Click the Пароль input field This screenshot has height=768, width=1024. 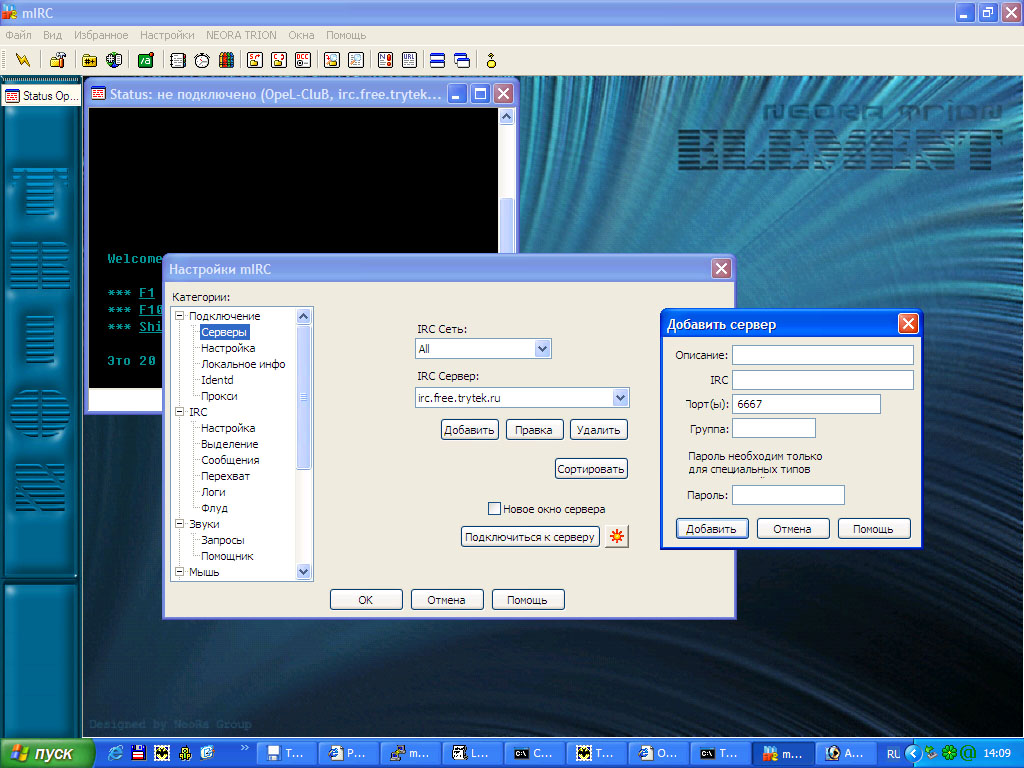(x=788, y=495)
